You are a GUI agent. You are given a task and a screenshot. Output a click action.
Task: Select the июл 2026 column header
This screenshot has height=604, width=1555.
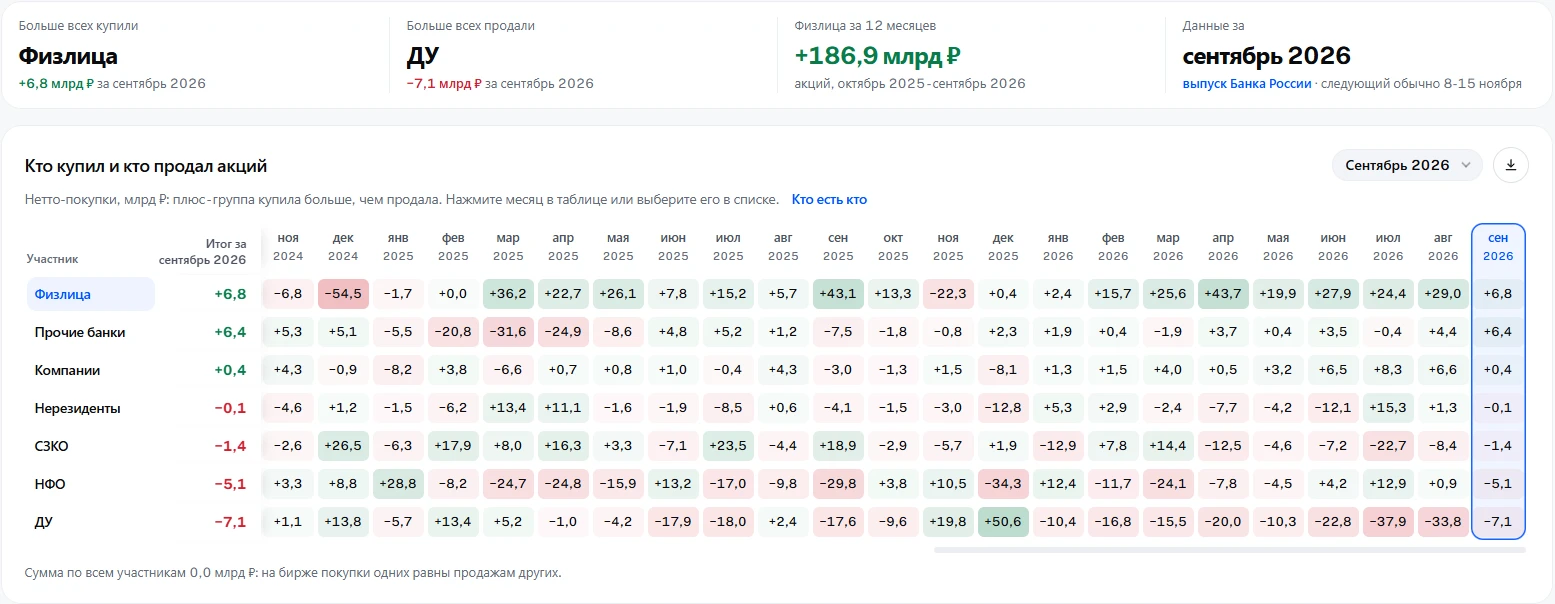1388,247
